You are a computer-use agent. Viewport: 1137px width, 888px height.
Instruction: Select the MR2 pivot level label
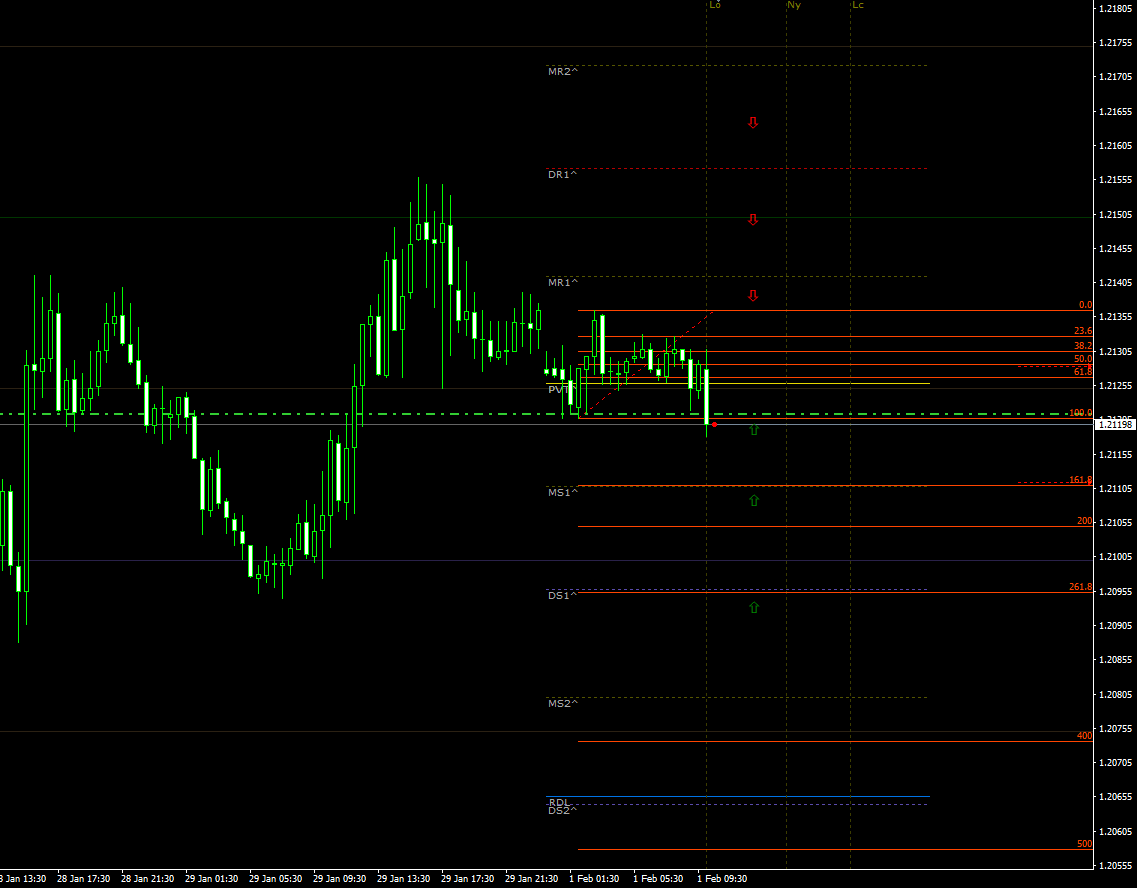(x=562, y=72)
